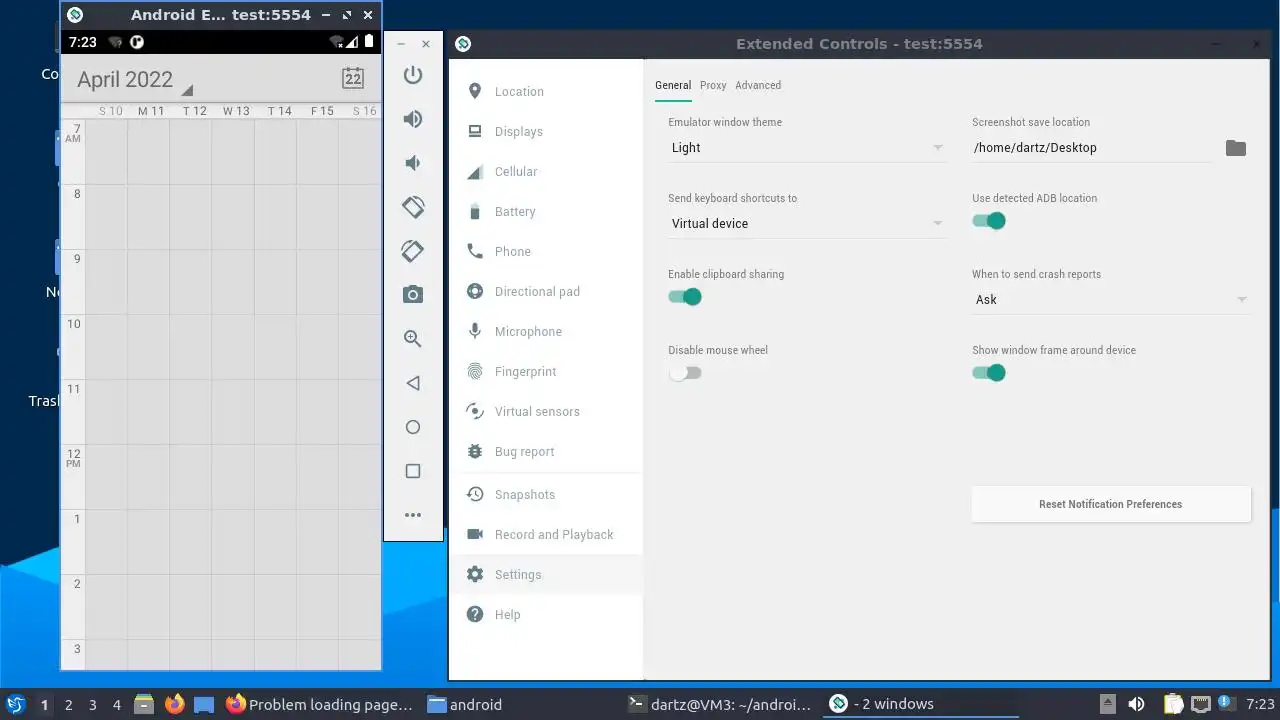Select the F 15 day column header
The image size is (1280, 720).
pos(322,111)
